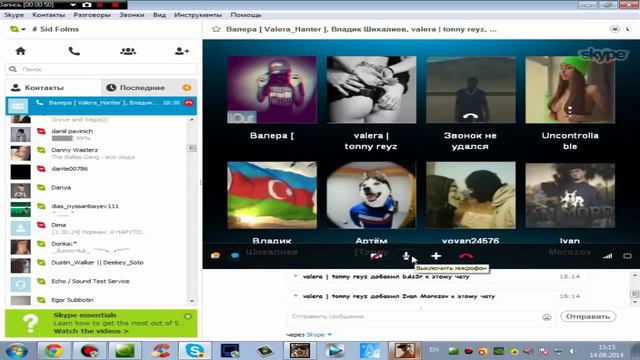The height and width of the screenshot is (360, 640).
Task: Select the Egor Subbotin contact
Action: pos(97,300)
